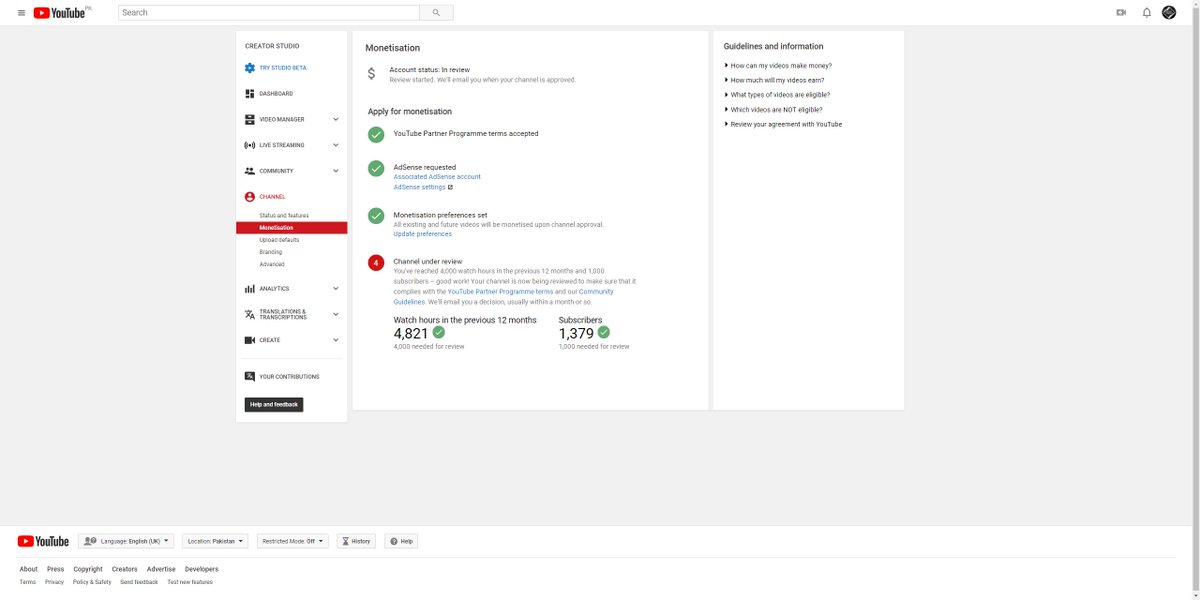
Task: Open Policy & Safety footer link
Action: click(92, 582)
